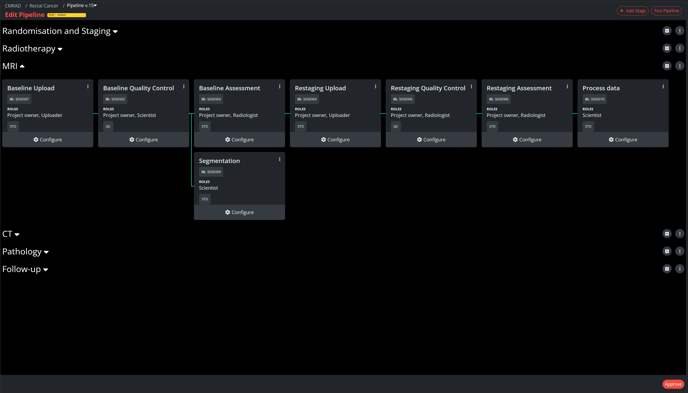Click the ID tag on the Process data card
Viewport: 688px width, 393px height.
595,99
